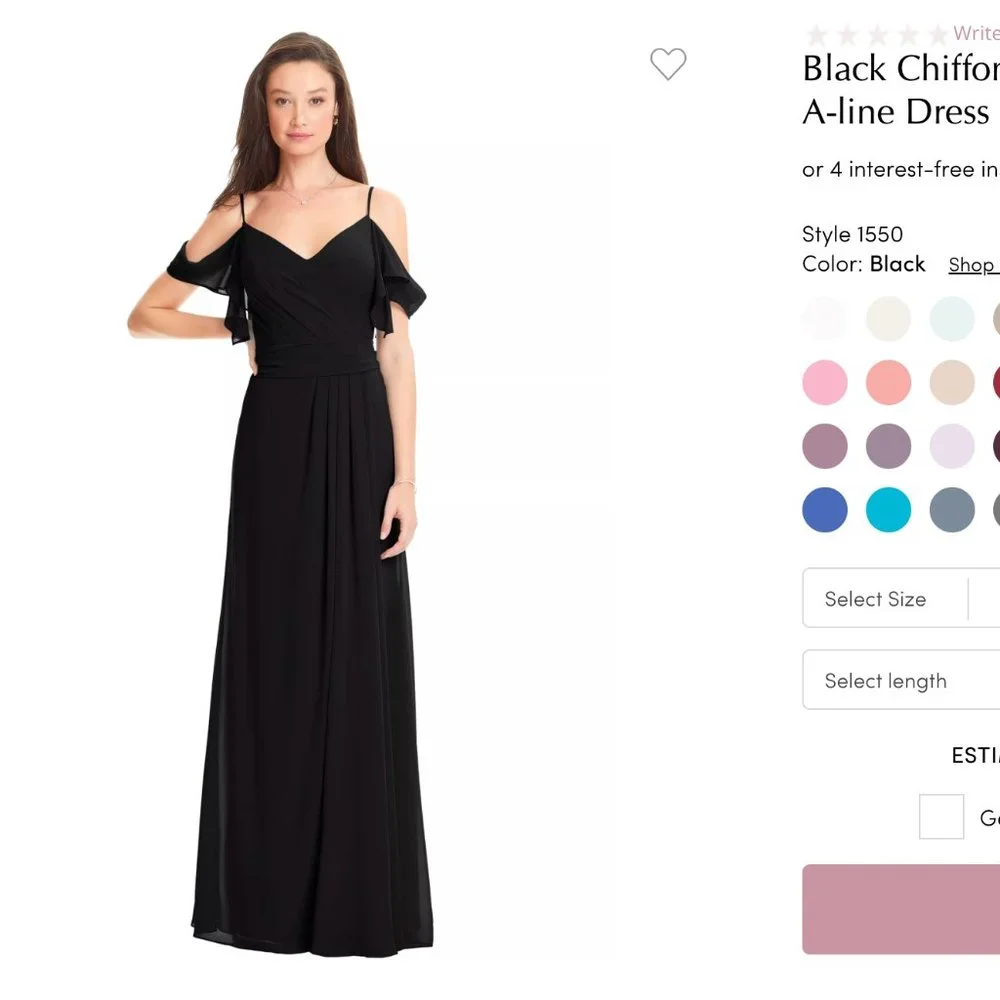Add dress to wishlist with heart icon
This screenshot has height=1000, width=1000.
click(x=668, y=64)
